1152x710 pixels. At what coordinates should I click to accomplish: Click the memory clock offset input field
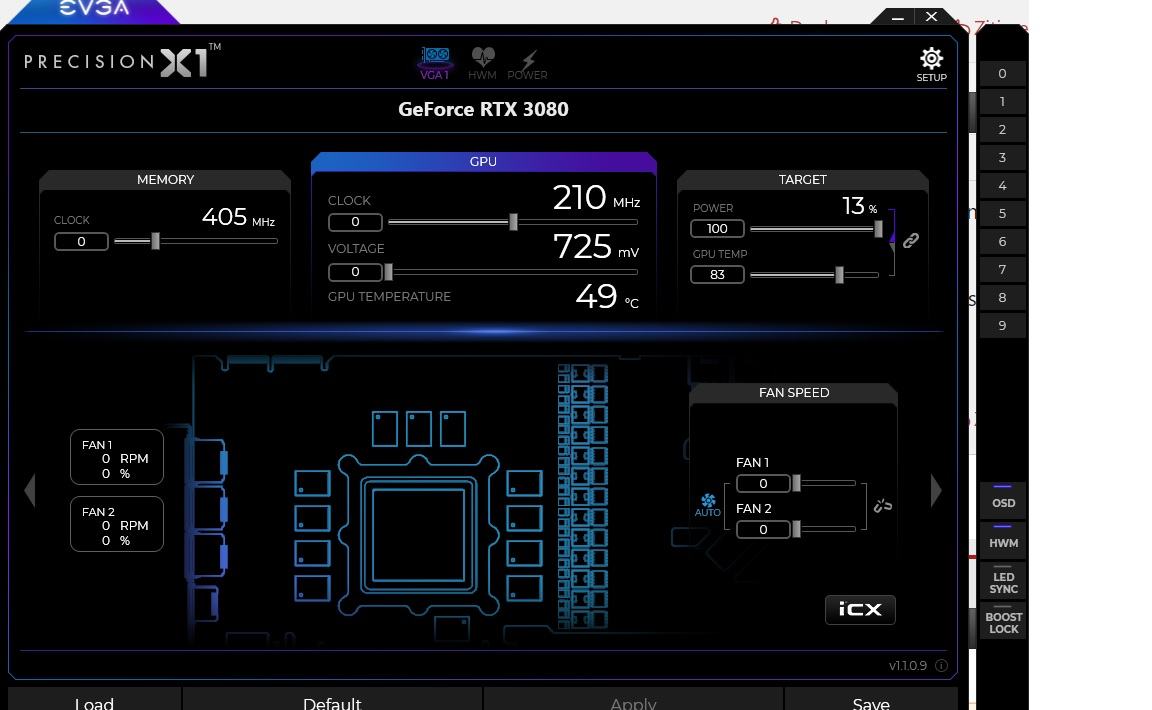pos(81,241)
